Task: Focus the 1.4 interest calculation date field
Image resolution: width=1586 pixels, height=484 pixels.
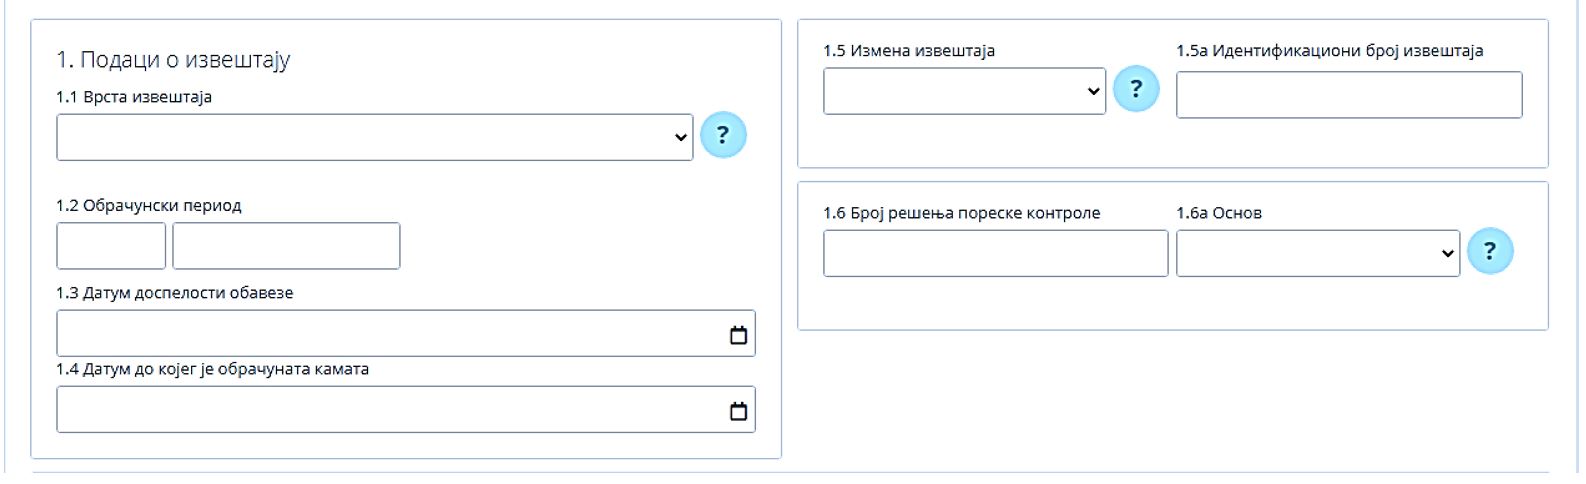Action: [390, 410]
